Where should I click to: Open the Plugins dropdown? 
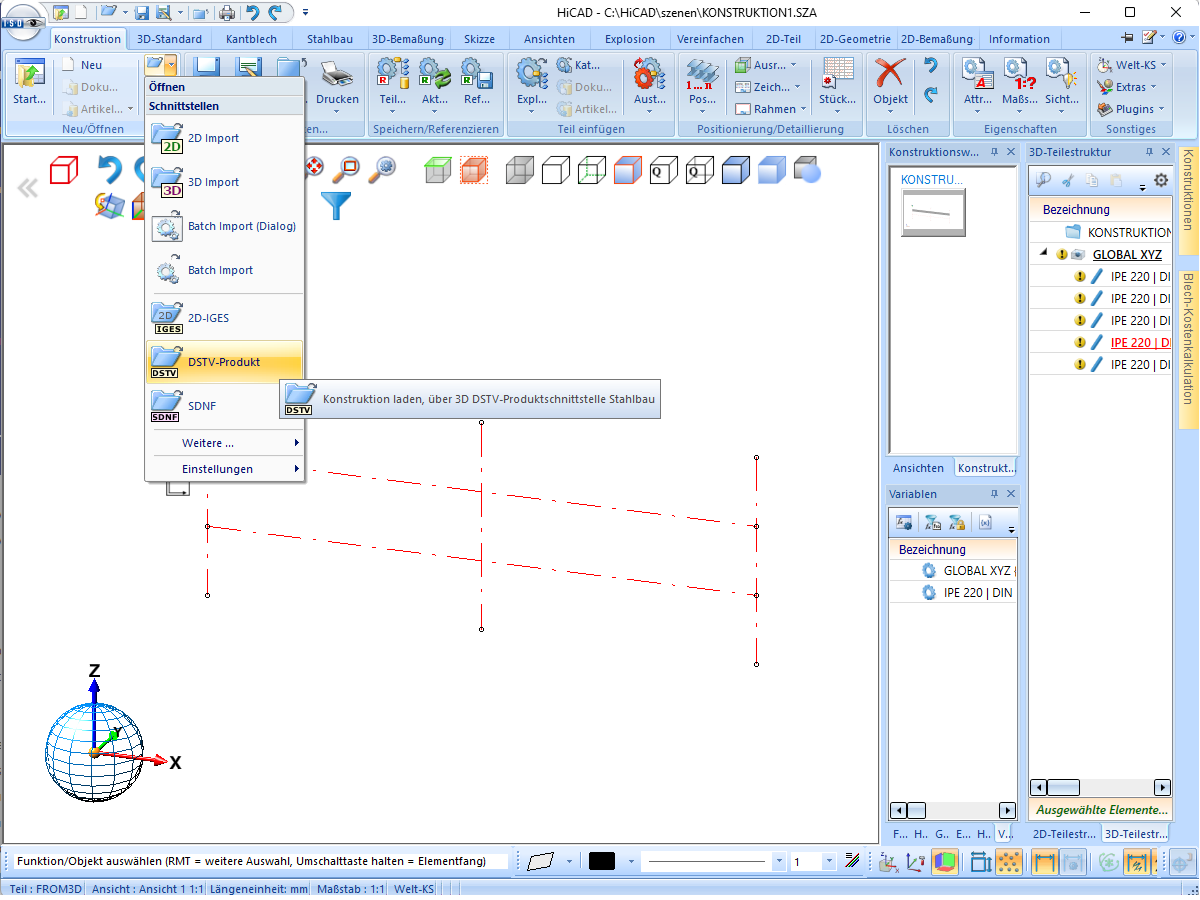[x=1131, y=109]
